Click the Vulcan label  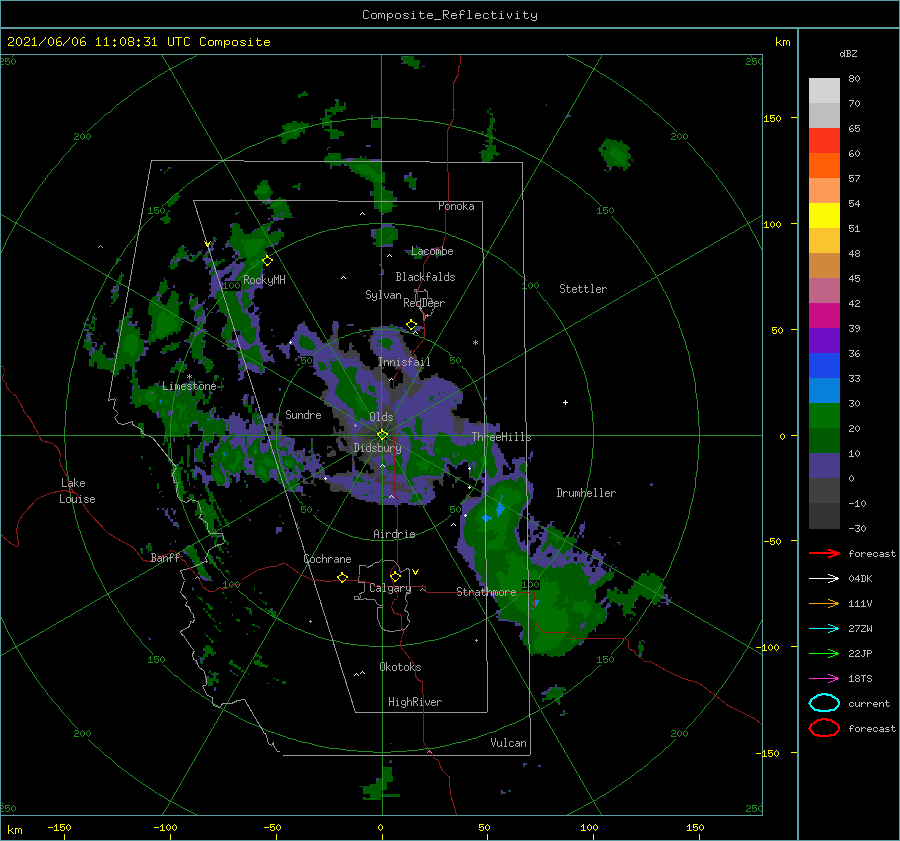pyautogui.click(x=509, y=743)
